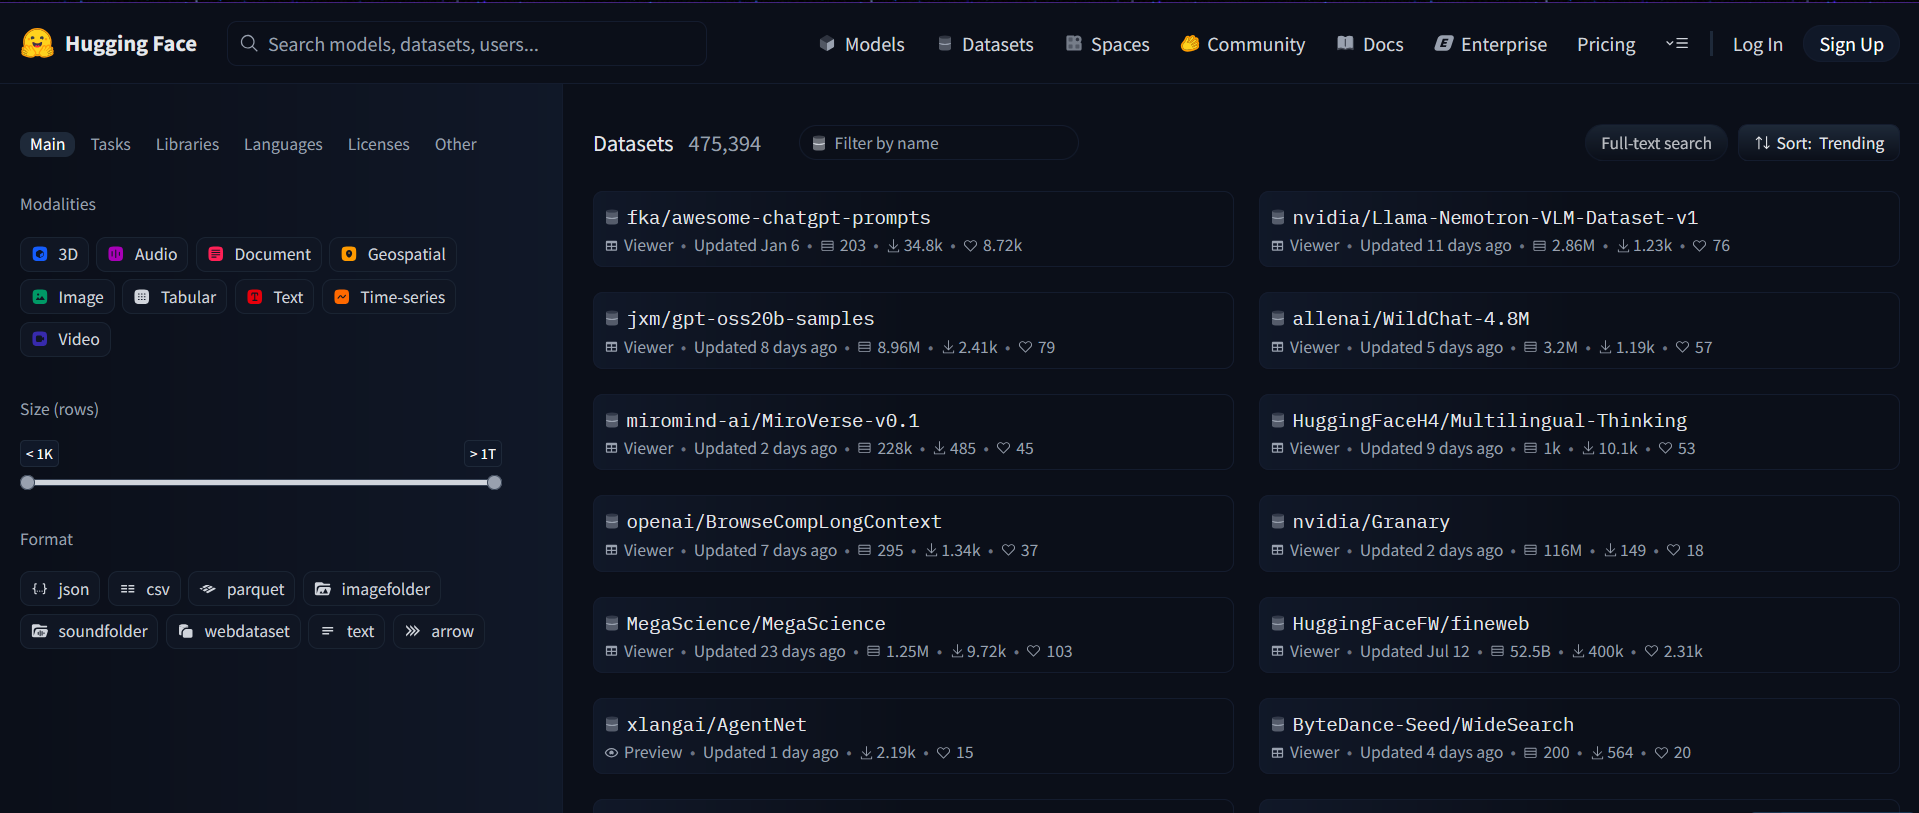Viewport: 1919px width, 813px height.
Task: Open the Docs nav item
Action: 1370,44
